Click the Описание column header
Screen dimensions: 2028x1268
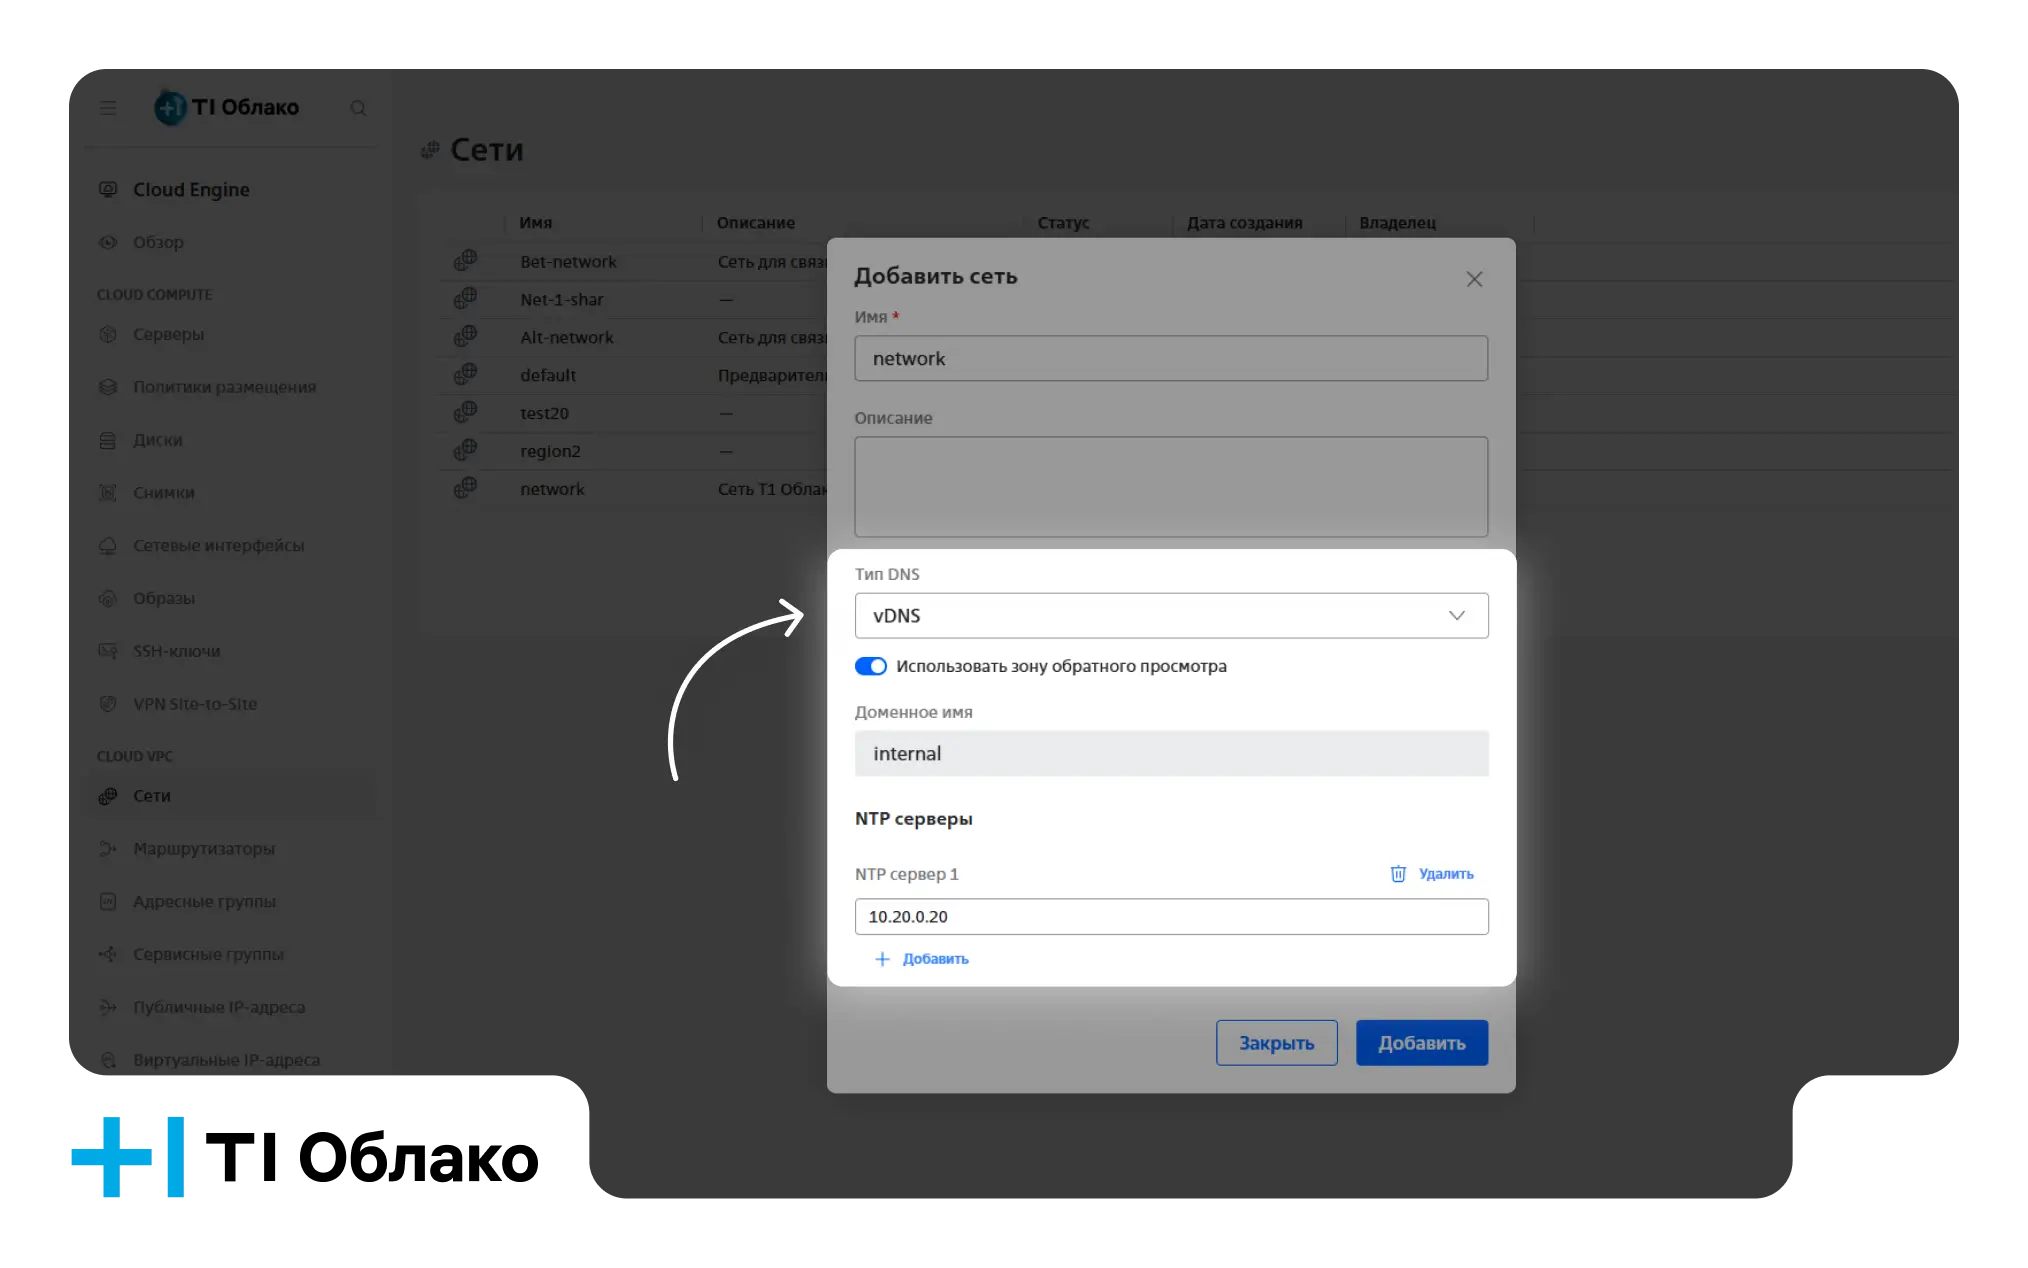point(756,223)
